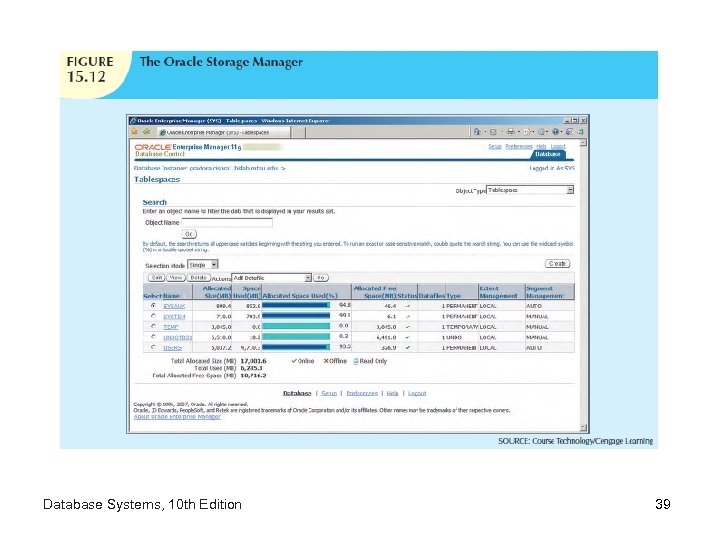The width and height of the screenshot is (720, 540).
Task: Click the total allocated size value 17,001.6
Action: point(253,361)
